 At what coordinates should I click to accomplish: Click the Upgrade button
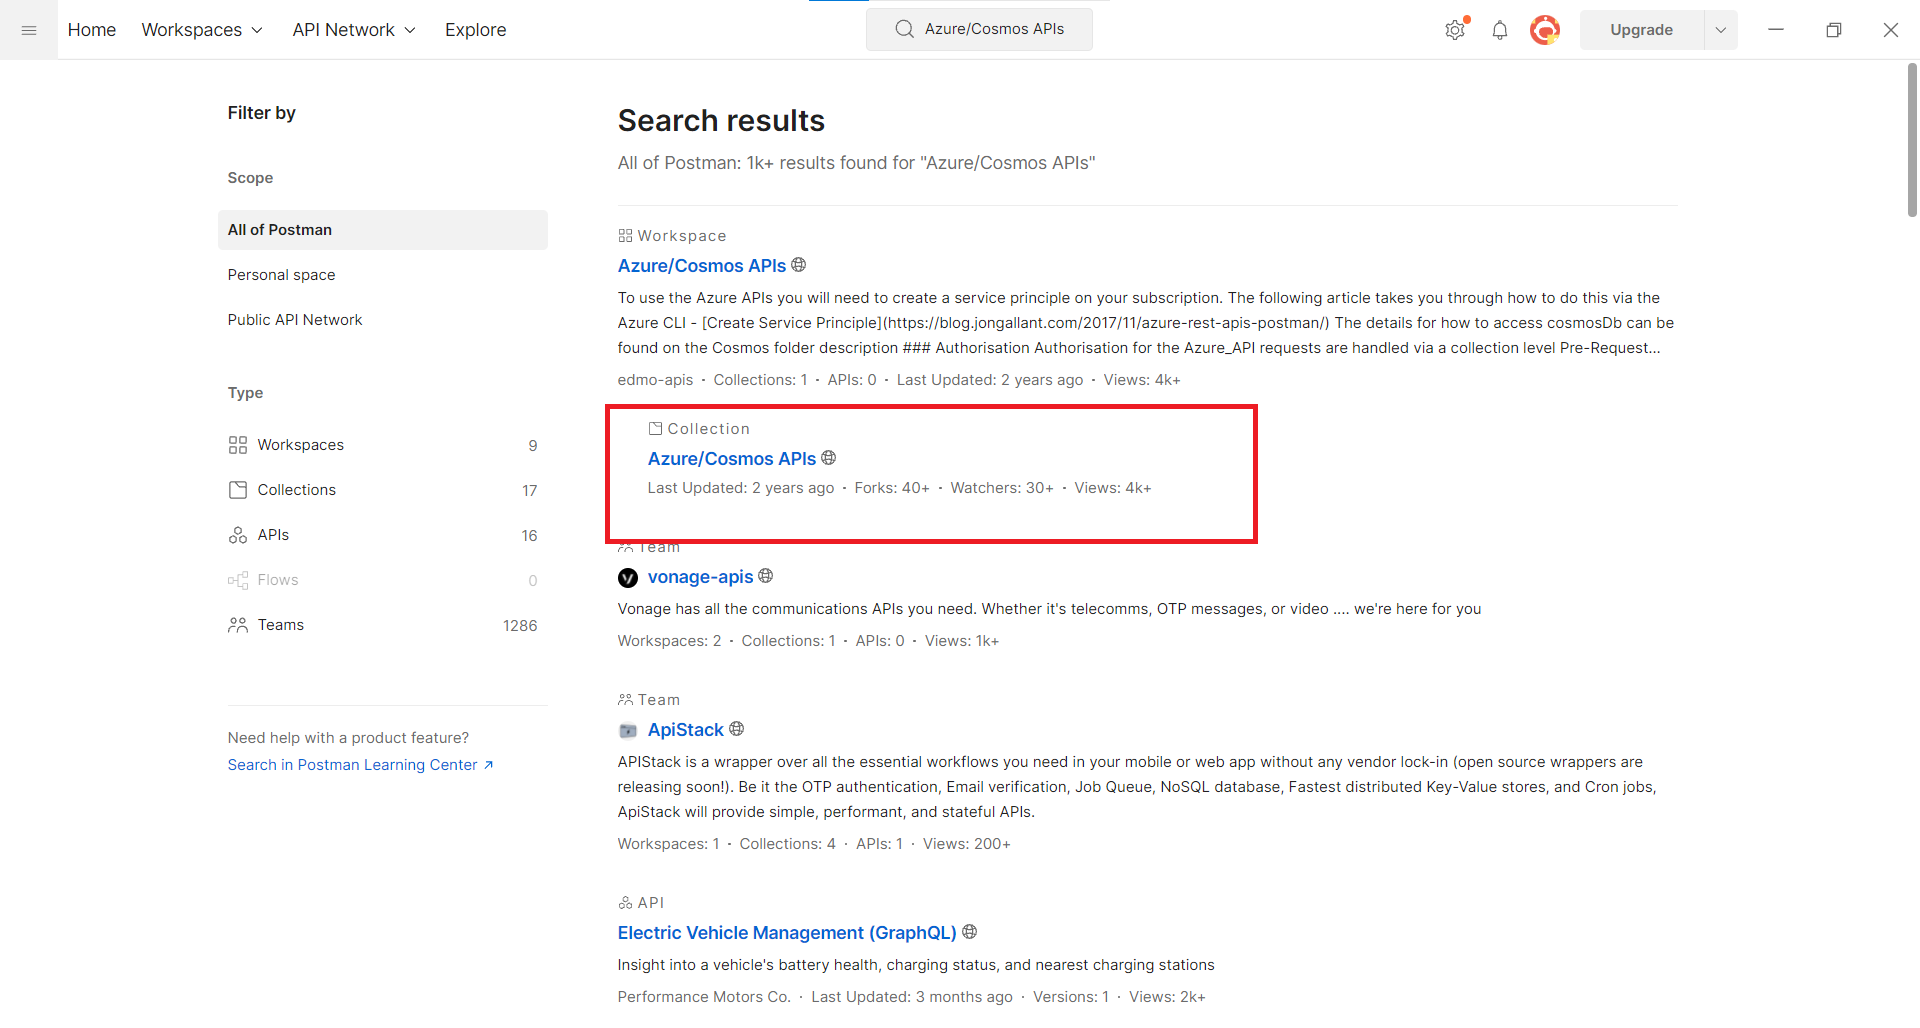tap(1642, 30)
